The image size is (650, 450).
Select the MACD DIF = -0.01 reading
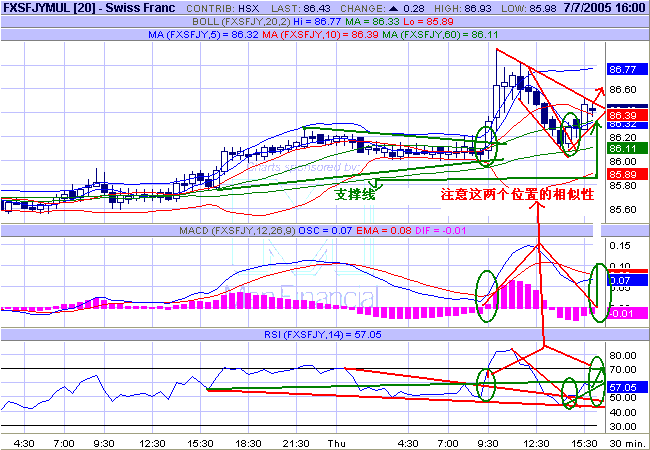440,230
